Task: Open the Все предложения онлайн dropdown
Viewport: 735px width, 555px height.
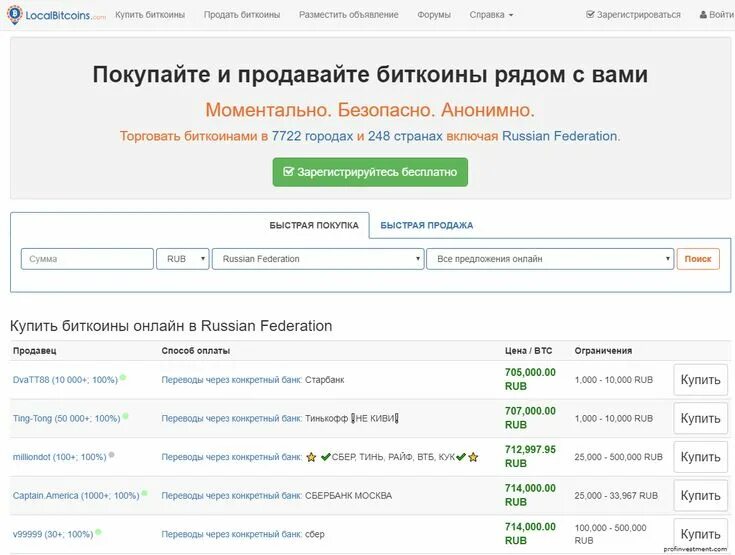Action: pos(550,259)
